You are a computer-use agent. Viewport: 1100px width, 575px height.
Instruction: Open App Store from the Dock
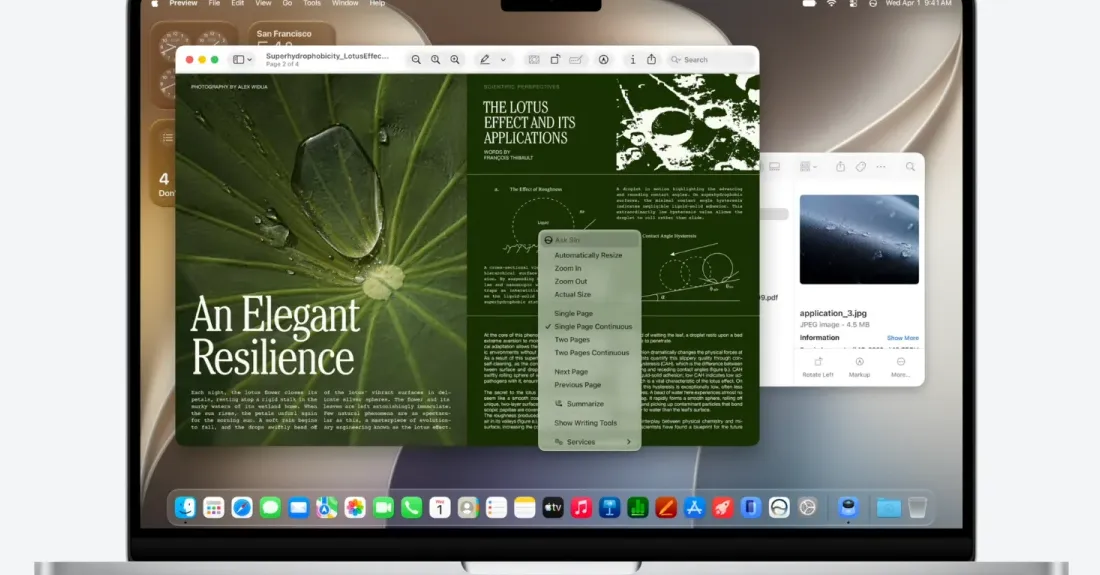[x=695, y=507]
